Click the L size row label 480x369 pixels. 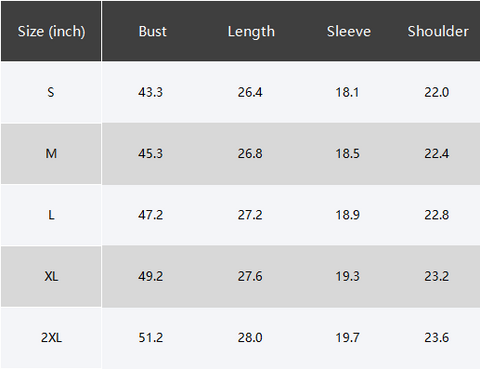(51, 215)
